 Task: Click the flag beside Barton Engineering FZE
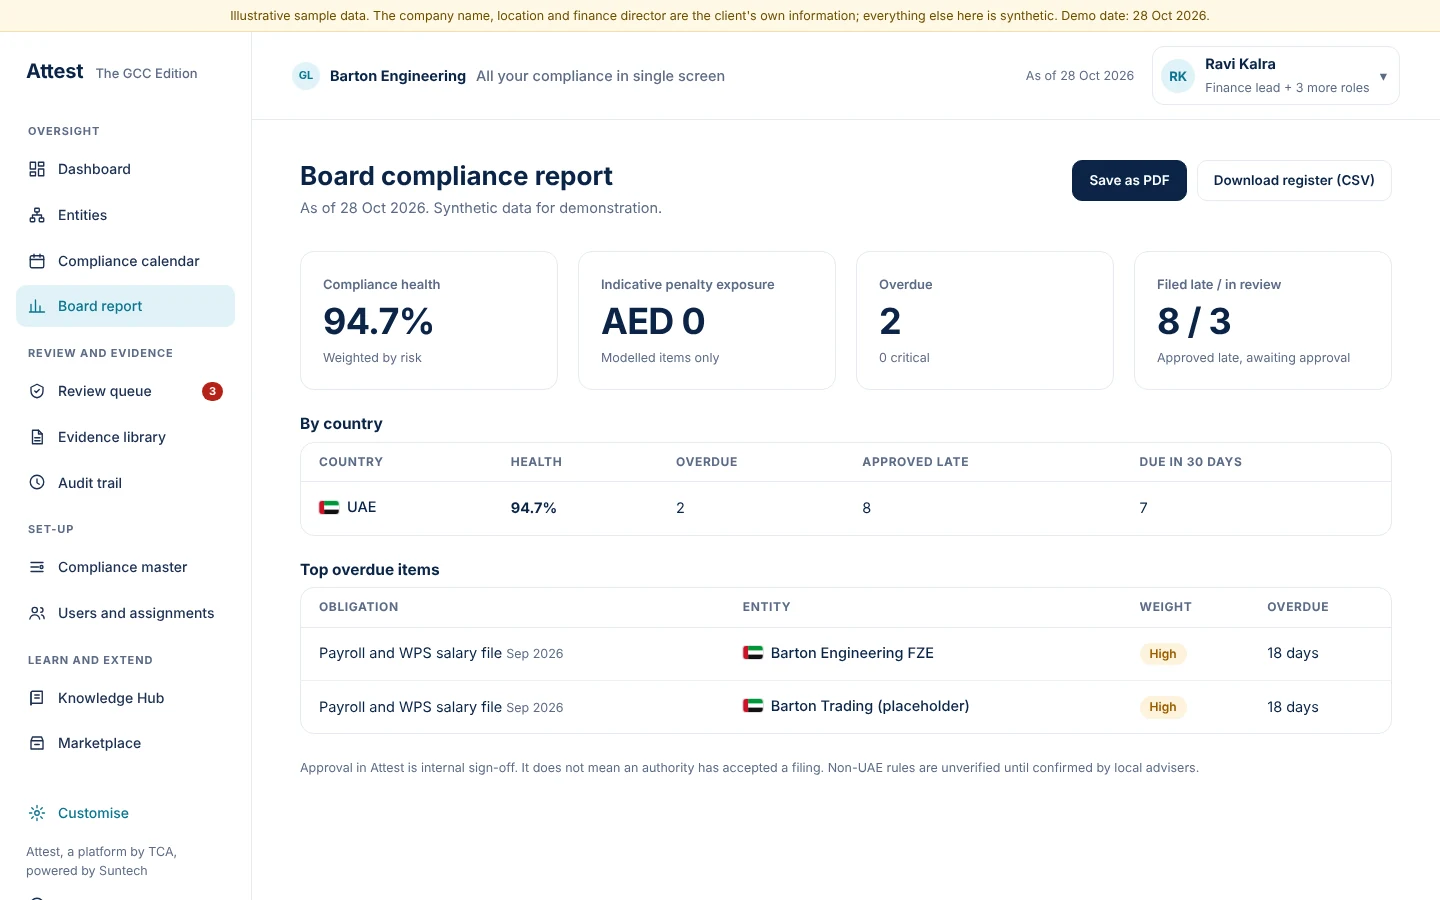tap(753, 653)
